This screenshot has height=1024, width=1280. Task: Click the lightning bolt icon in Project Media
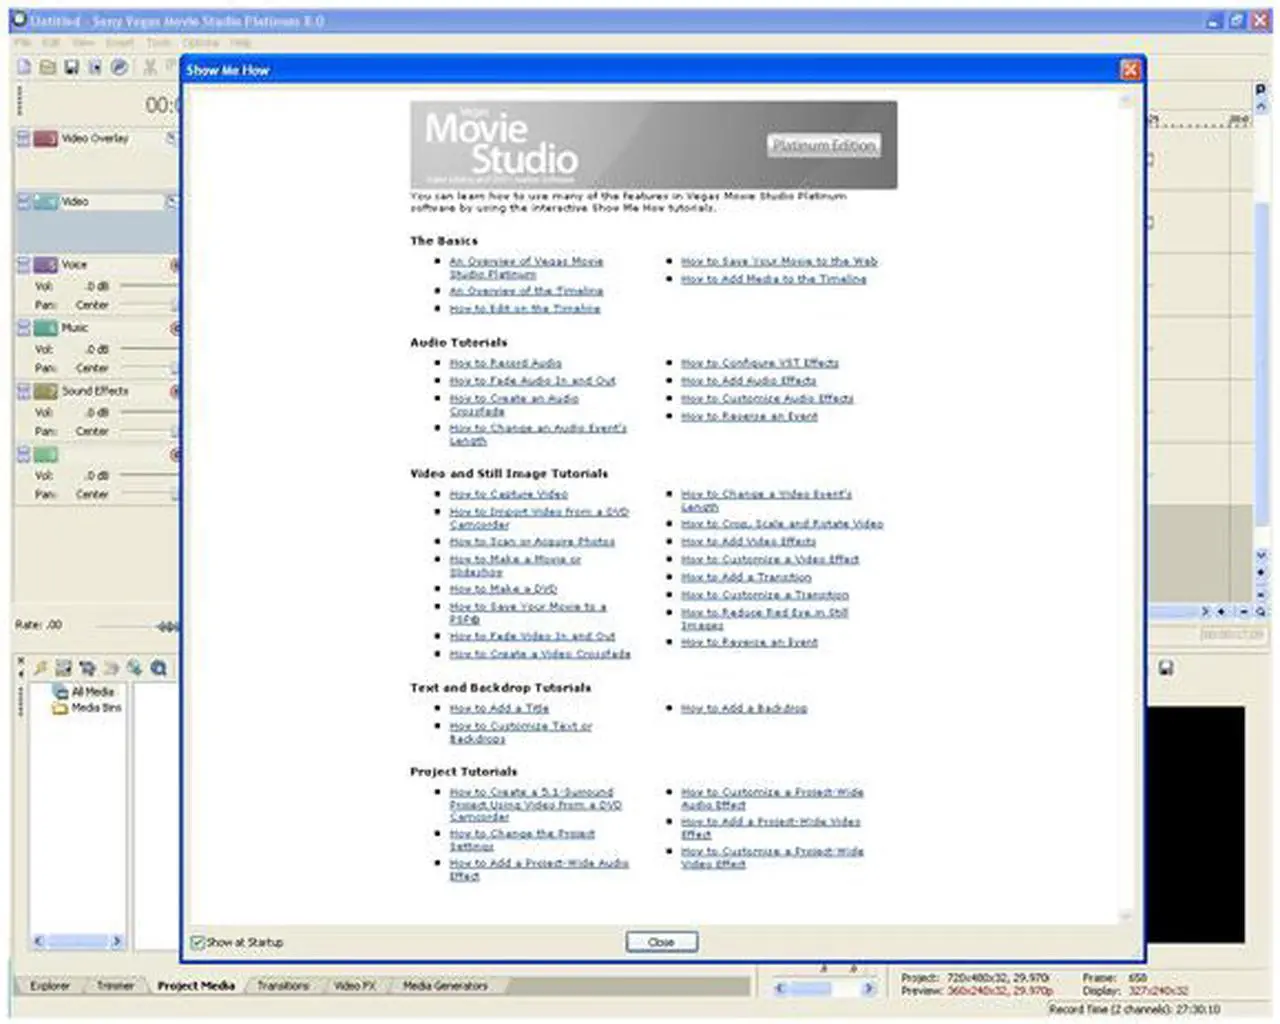[x=41, y=668]
